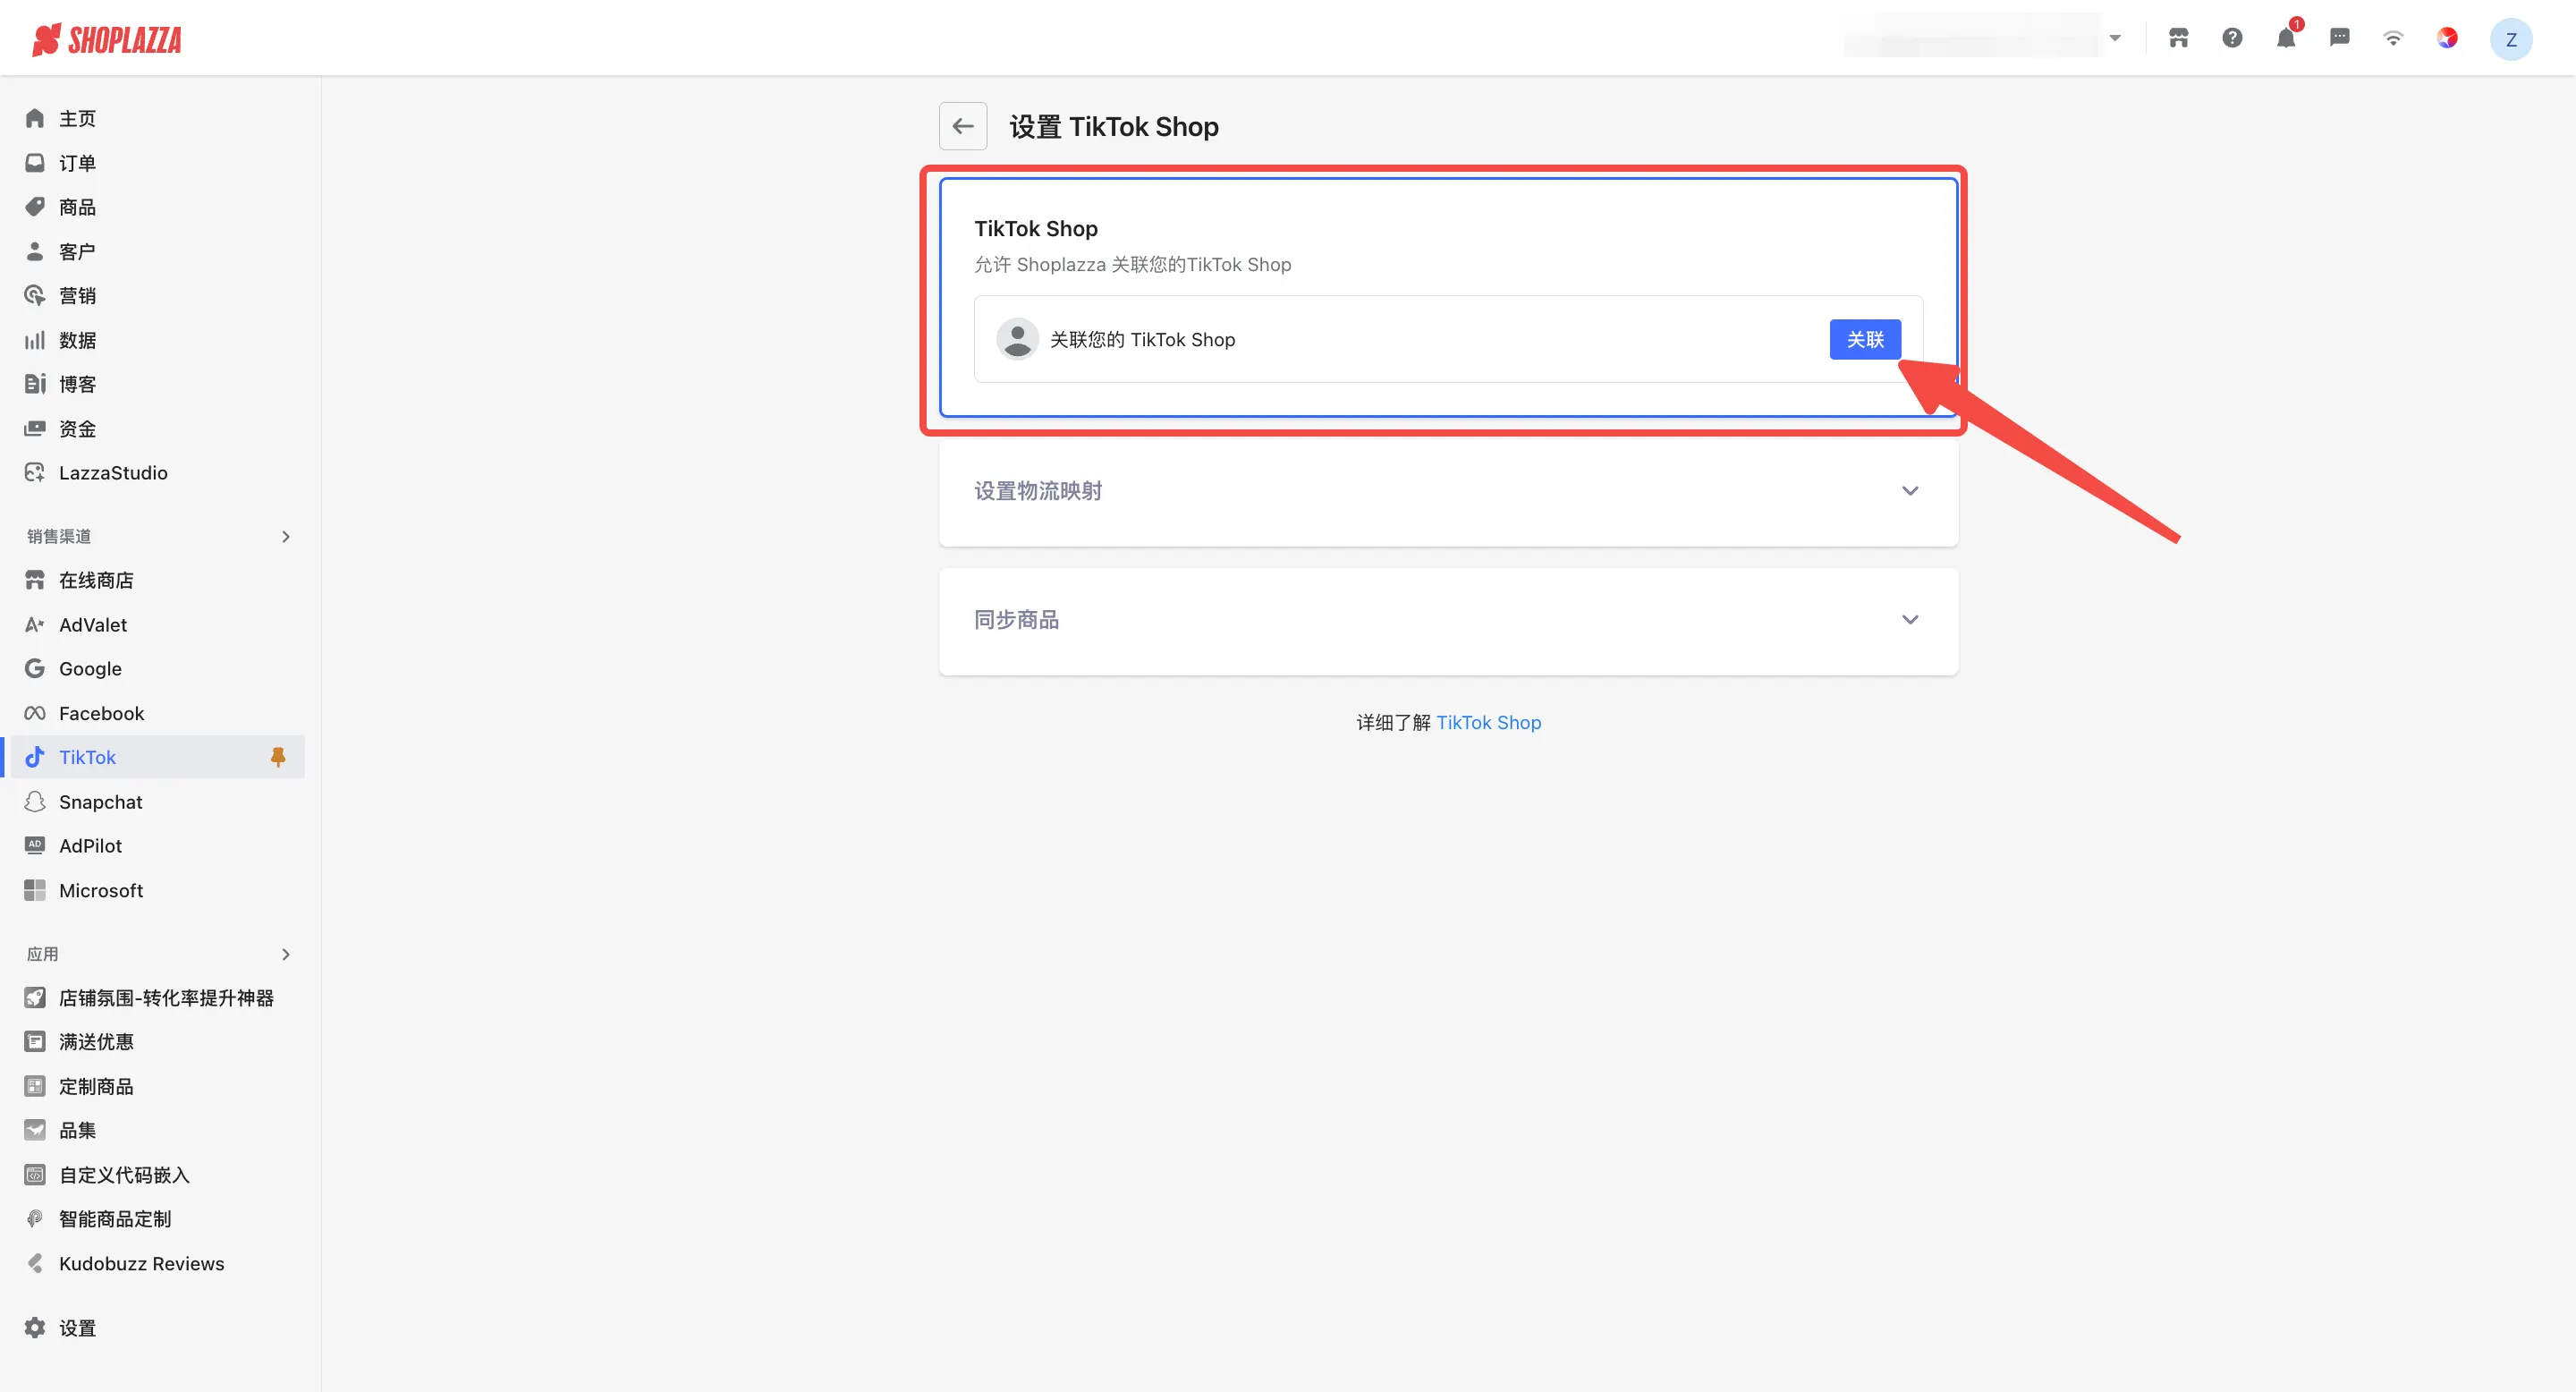The width and height of the screenshot is (2576, 1392).
Task: Click the AdPilot icon
Action: pyautogui.click(x=35, y=846)
